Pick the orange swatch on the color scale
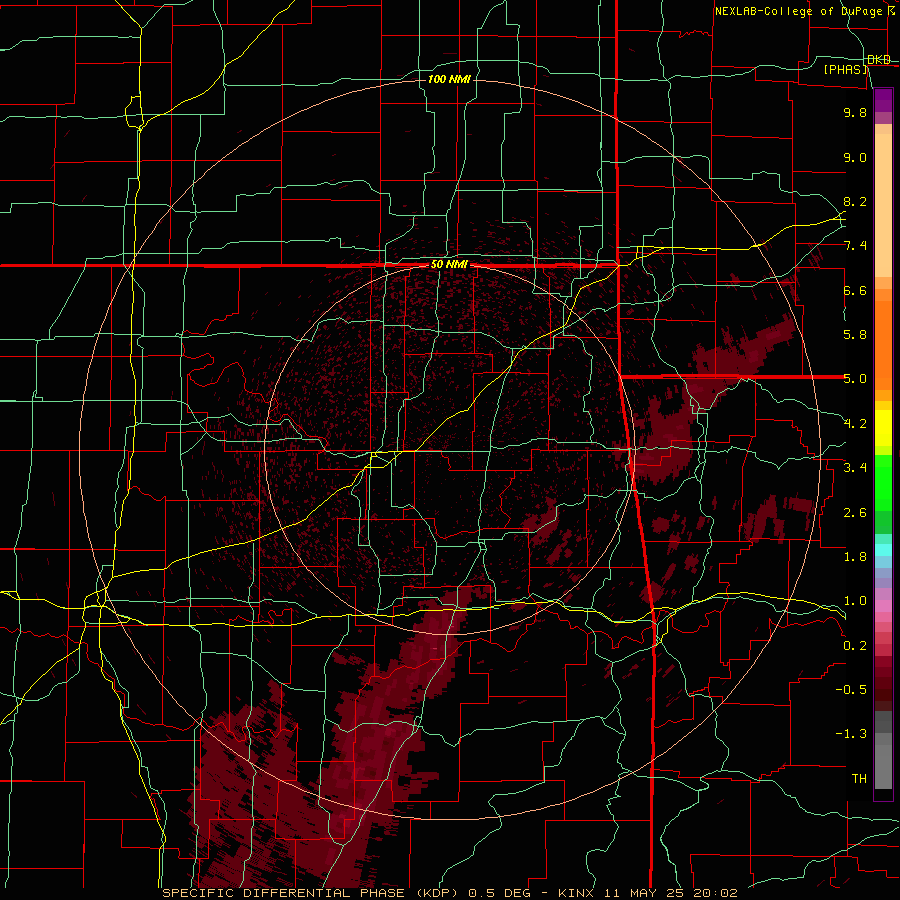900x900 pixels. pyautogui.click(x=883, y=345)
